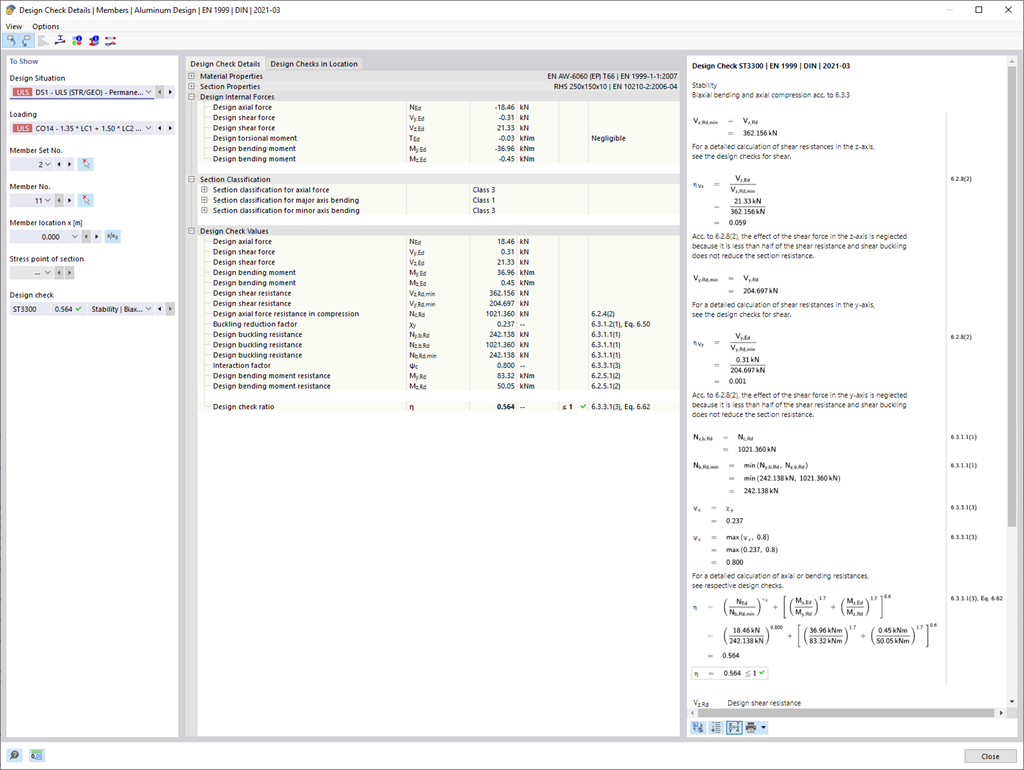Open the decimal places settings icon bottom left
This screenshot has width=1024, height=770.
coord(37,756)
